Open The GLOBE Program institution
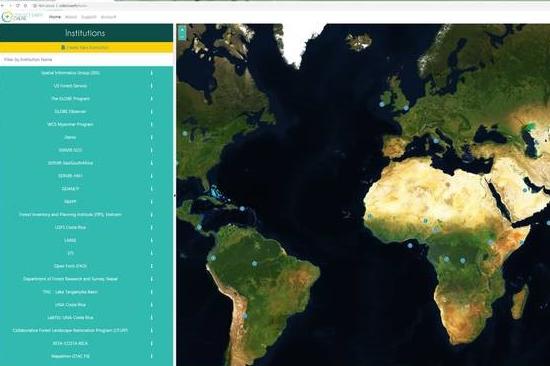Image resolution: width=550 pixels, height=366 pixels. point(71,99)
